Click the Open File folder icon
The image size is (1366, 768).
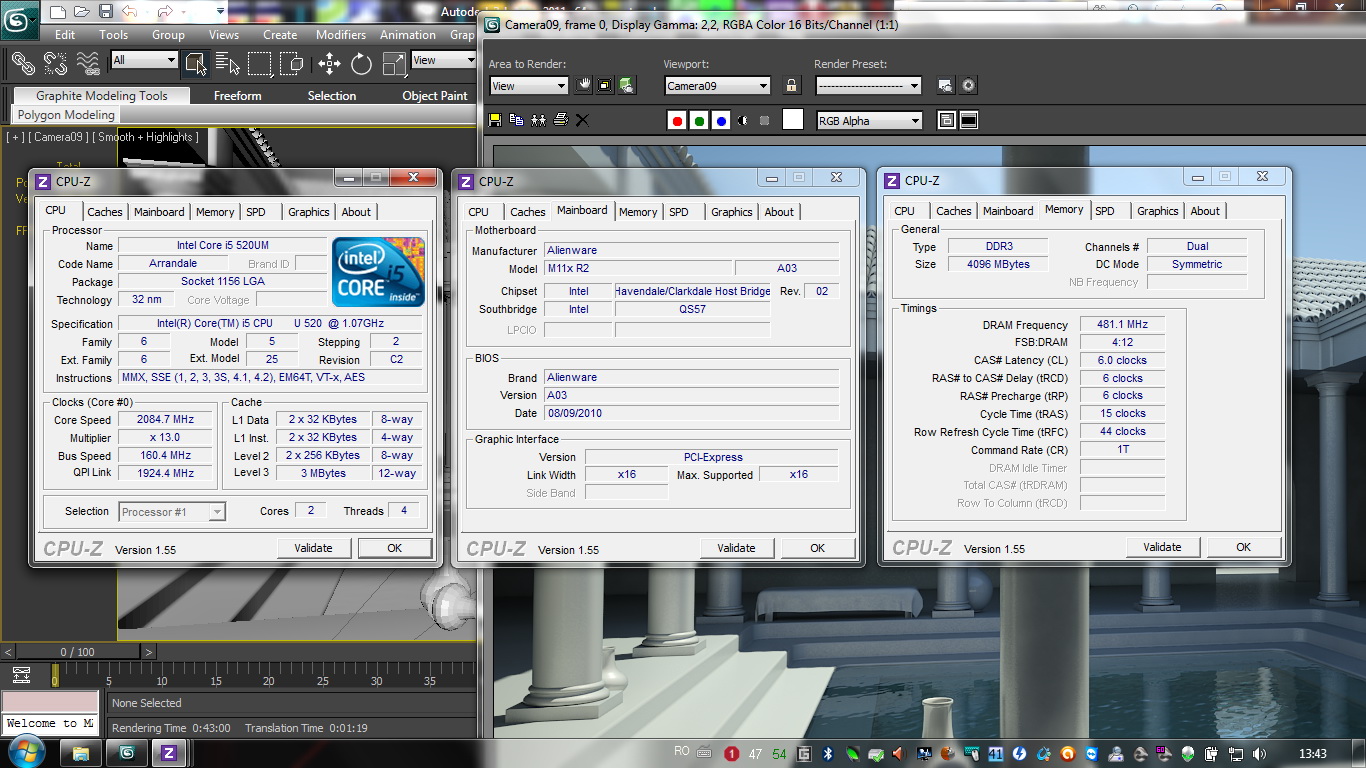point(82,12)
